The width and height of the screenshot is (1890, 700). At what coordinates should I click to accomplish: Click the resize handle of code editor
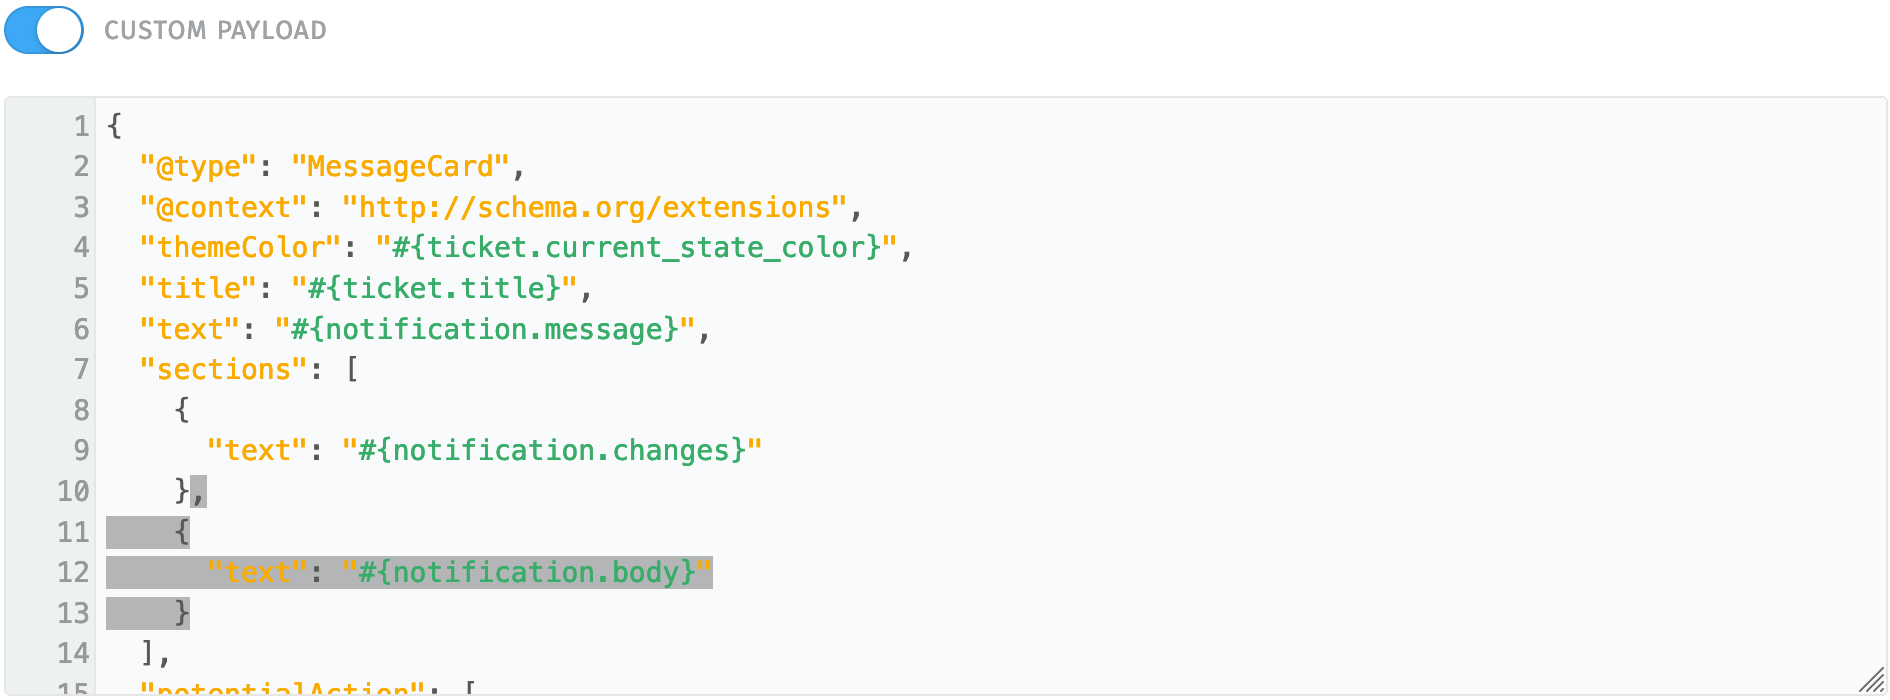(x=1871, y=680)
